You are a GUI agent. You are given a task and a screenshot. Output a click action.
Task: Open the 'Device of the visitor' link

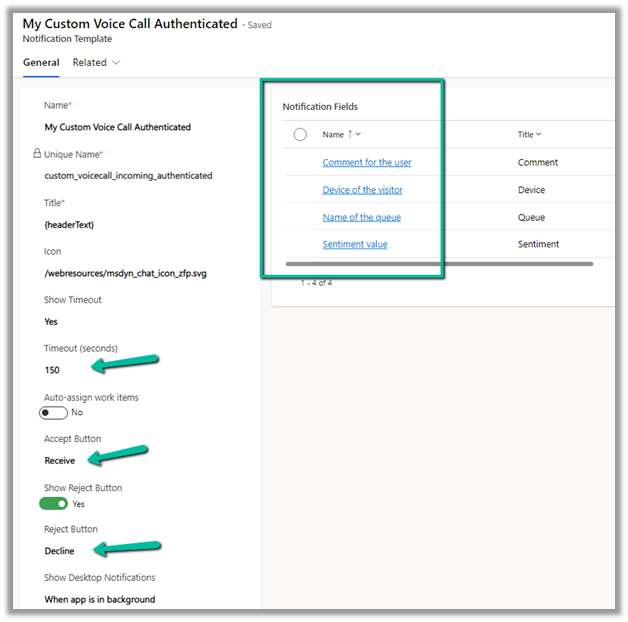coord(362,190)
